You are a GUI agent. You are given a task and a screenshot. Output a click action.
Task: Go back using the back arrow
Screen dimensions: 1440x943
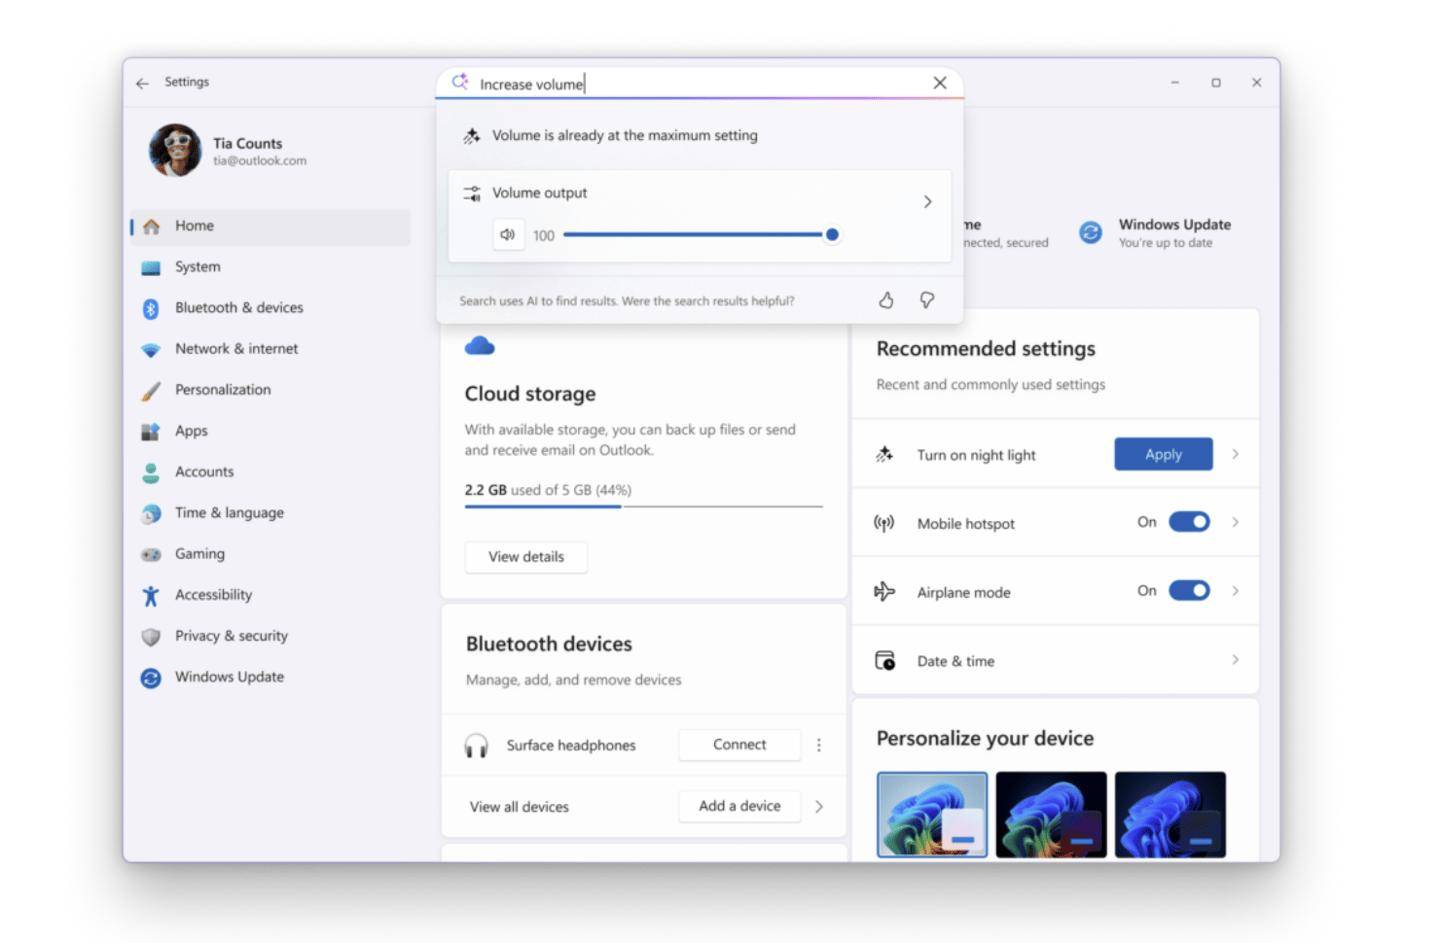[142, 83]
